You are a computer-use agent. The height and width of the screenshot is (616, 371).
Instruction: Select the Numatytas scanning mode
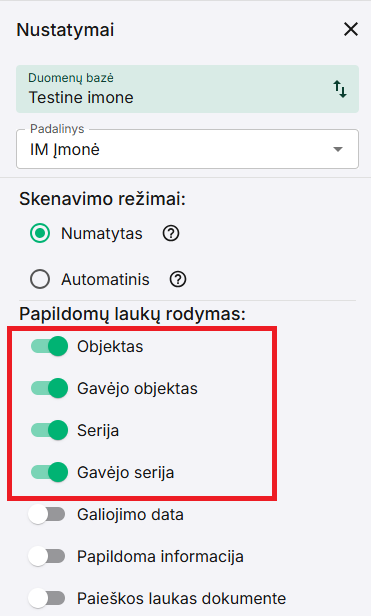click(x=40, y=233)
